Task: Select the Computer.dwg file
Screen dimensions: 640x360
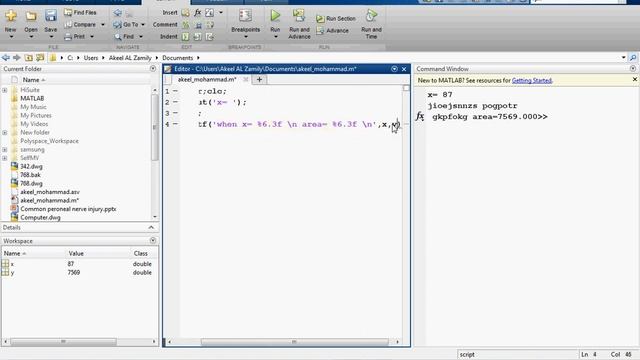Action: (40, 218)
